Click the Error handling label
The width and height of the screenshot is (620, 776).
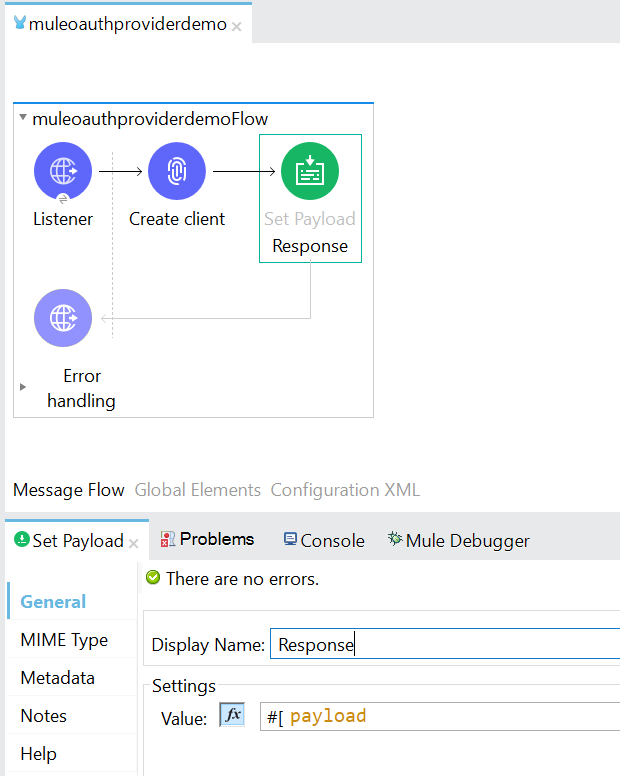pos(82,388)
